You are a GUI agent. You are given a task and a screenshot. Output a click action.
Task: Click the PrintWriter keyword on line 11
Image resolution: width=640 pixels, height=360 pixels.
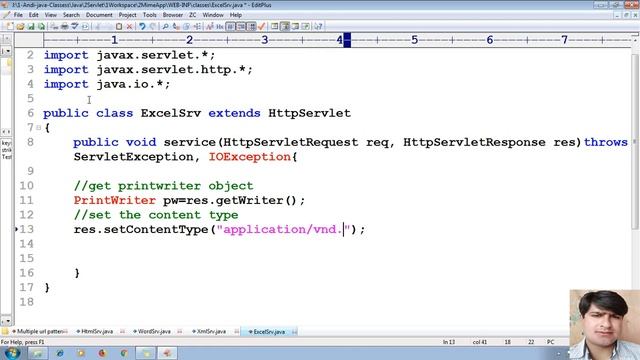coord(114,200)
